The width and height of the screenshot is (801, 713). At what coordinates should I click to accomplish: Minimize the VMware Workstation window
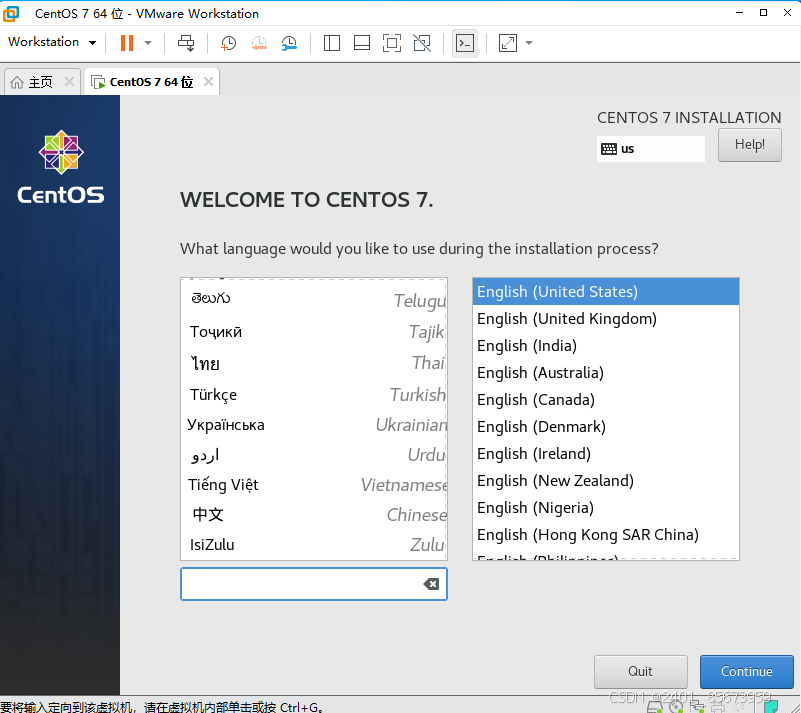pyautogui.click(x=739, y=13)
